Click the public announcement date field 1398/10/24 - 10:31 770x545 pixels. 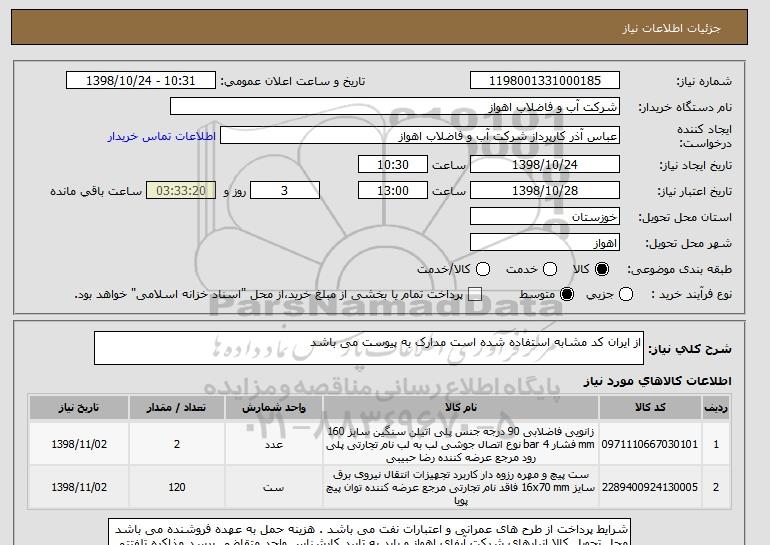click(x=141, y=81)
